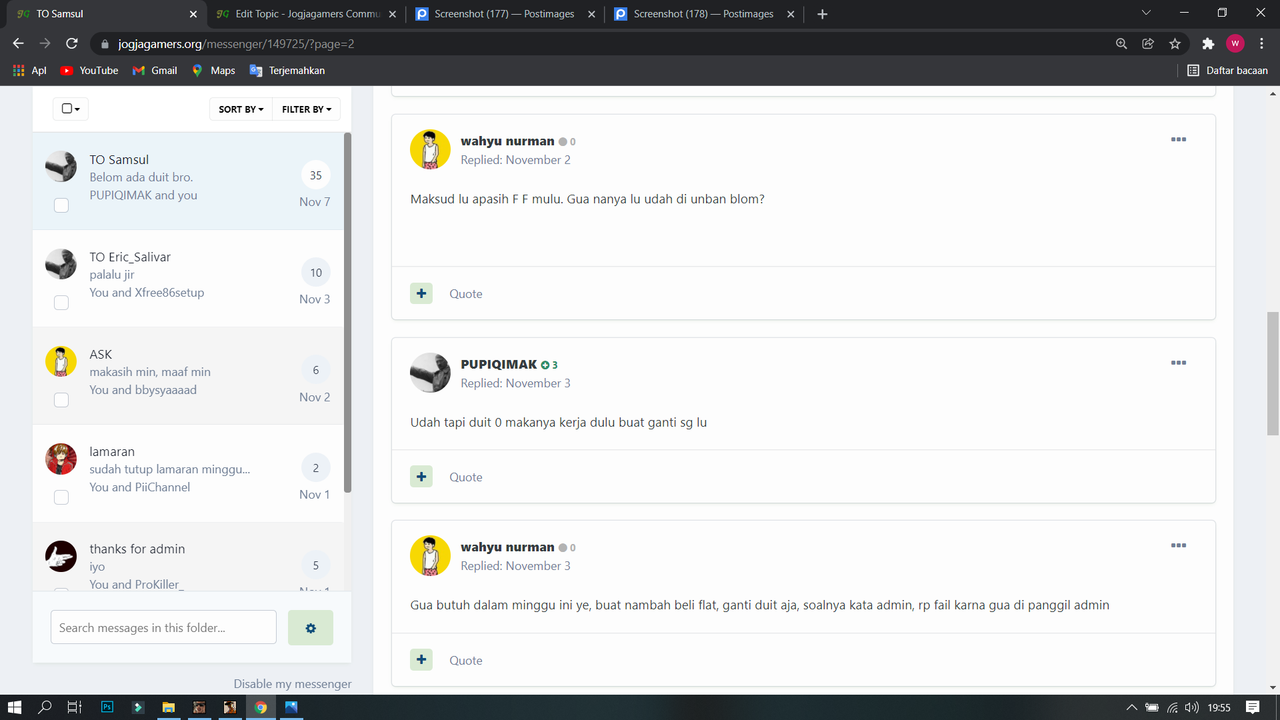This screenshot has width=1280, height=720.
Task: Tick the checkbox for ASK conversation
Action: click(x=61, y=400)
